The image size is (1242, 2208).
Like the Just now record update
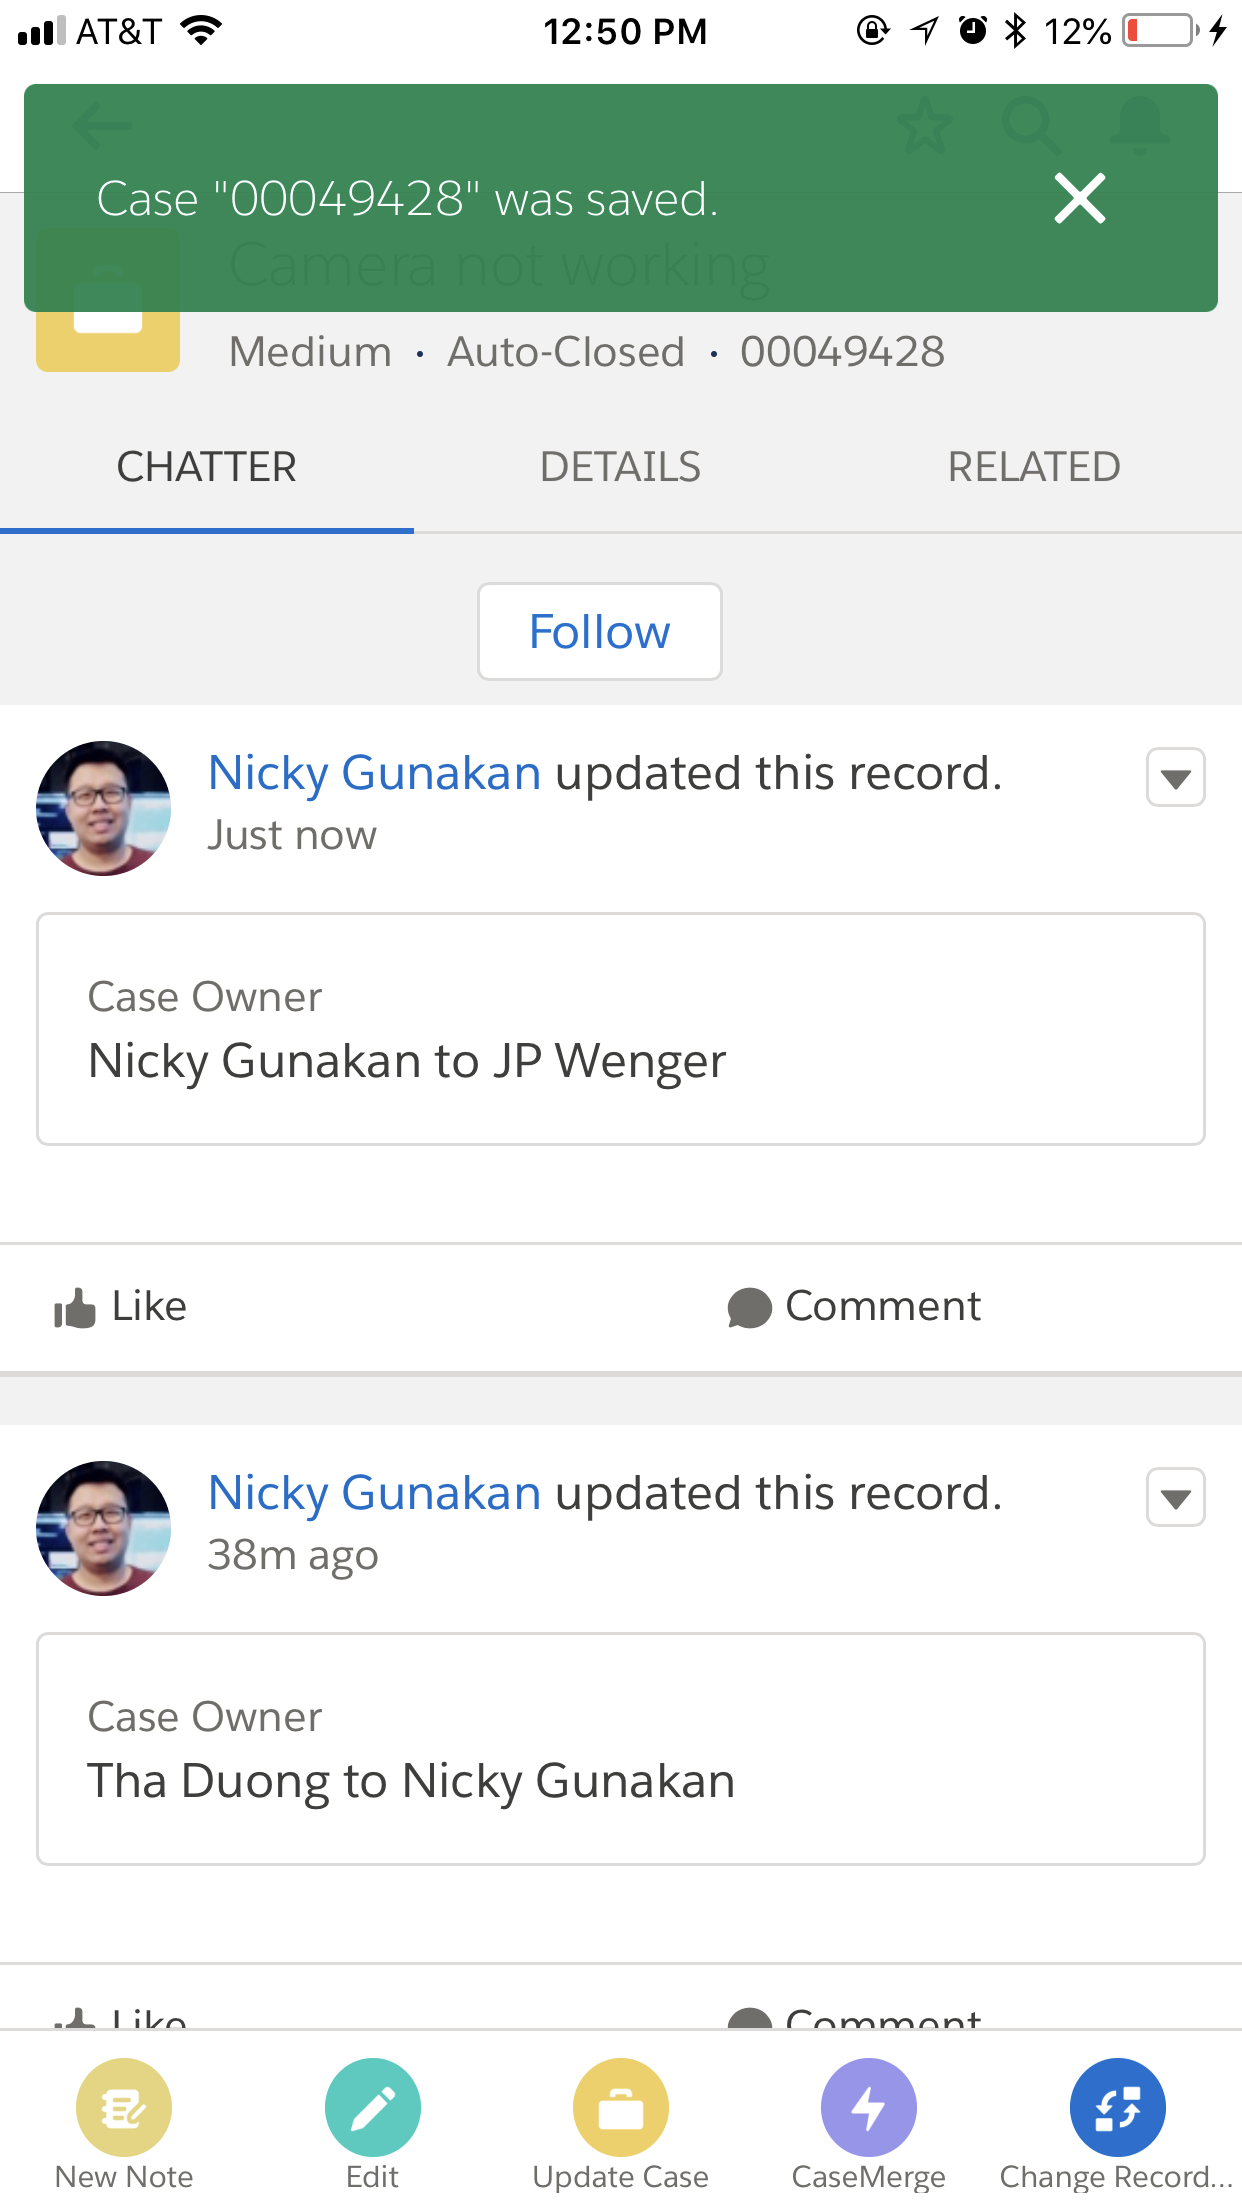pos(121,1307)
